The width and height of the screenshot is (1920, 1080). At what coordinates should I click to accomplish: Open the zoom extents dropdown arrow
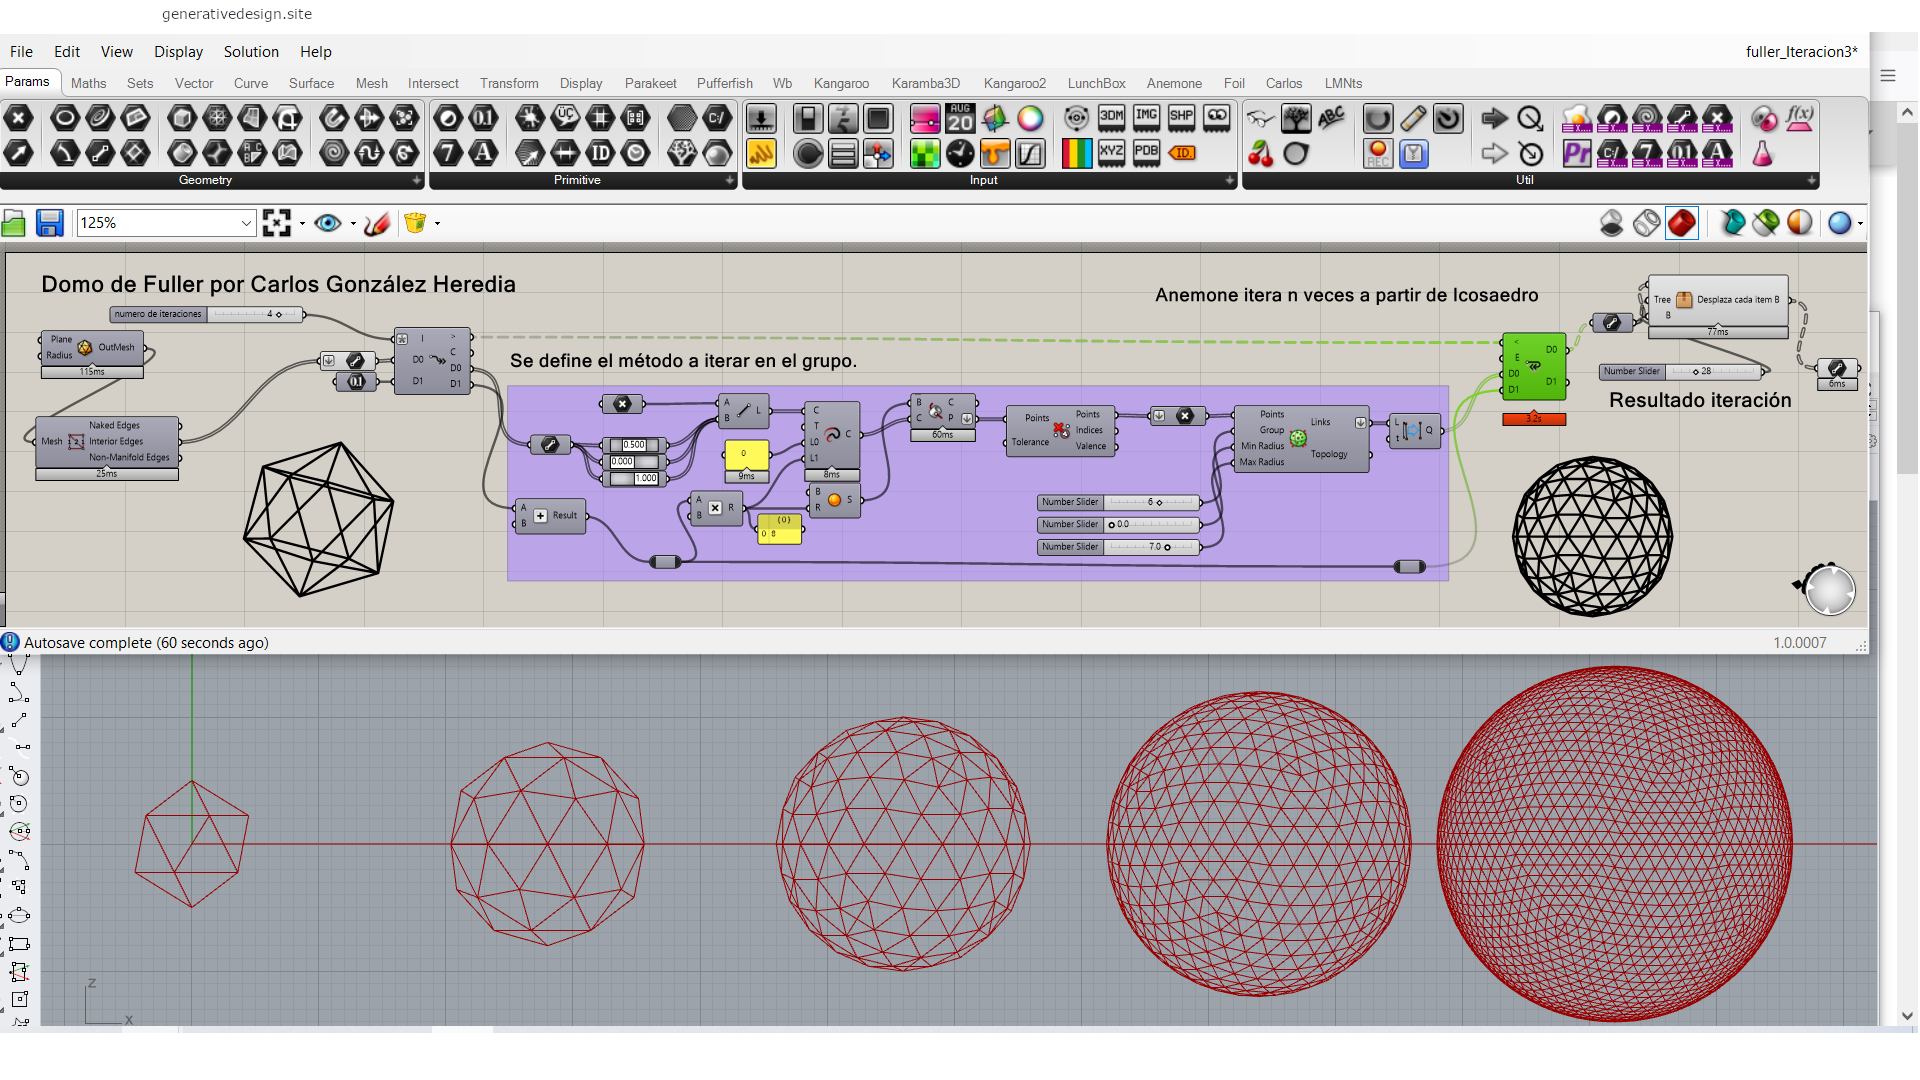click(302, 223)
